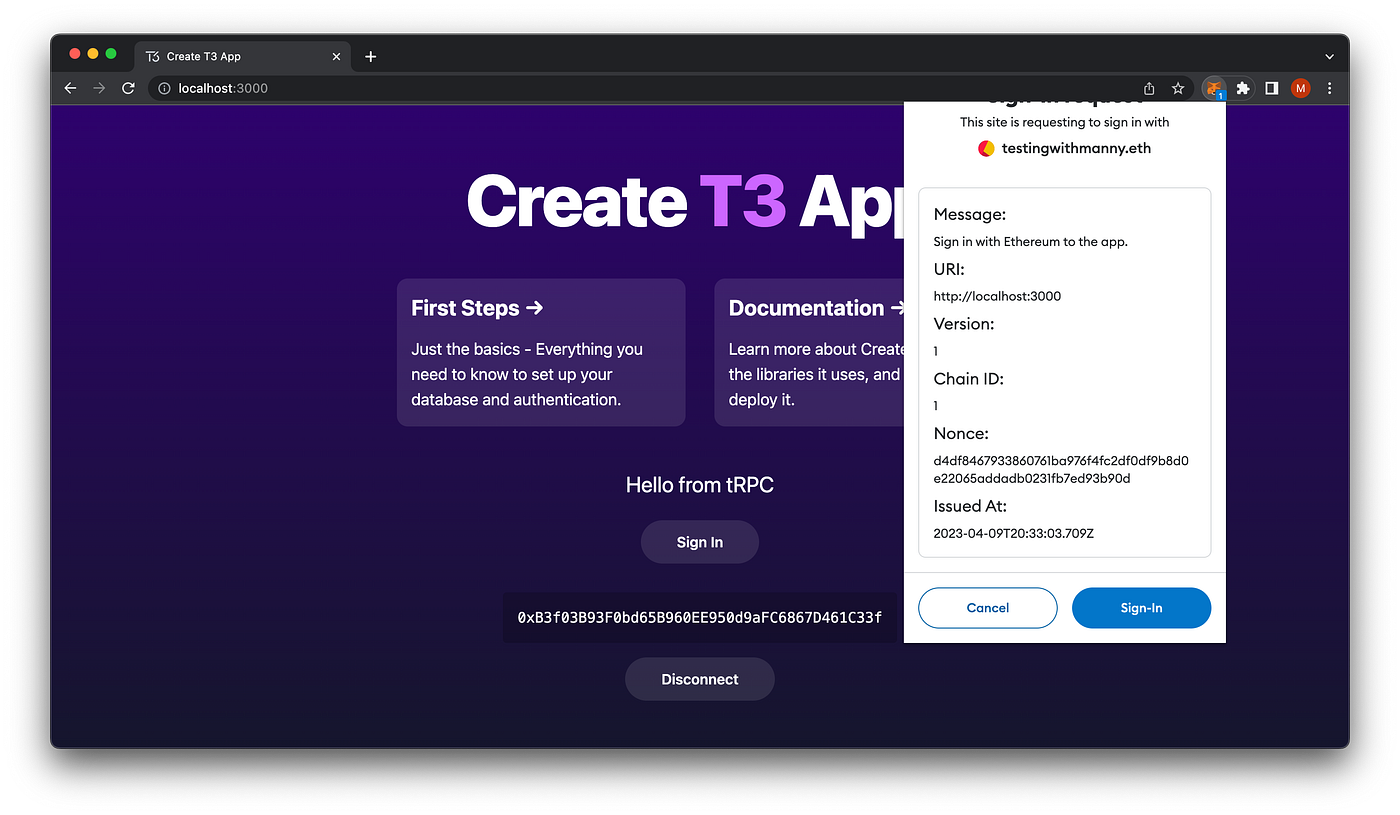Bookmark the page via the star icon
Image resolution: width=1400 pixels, height=815 pixels.
pyautogui.click(x=1177, y=88)
